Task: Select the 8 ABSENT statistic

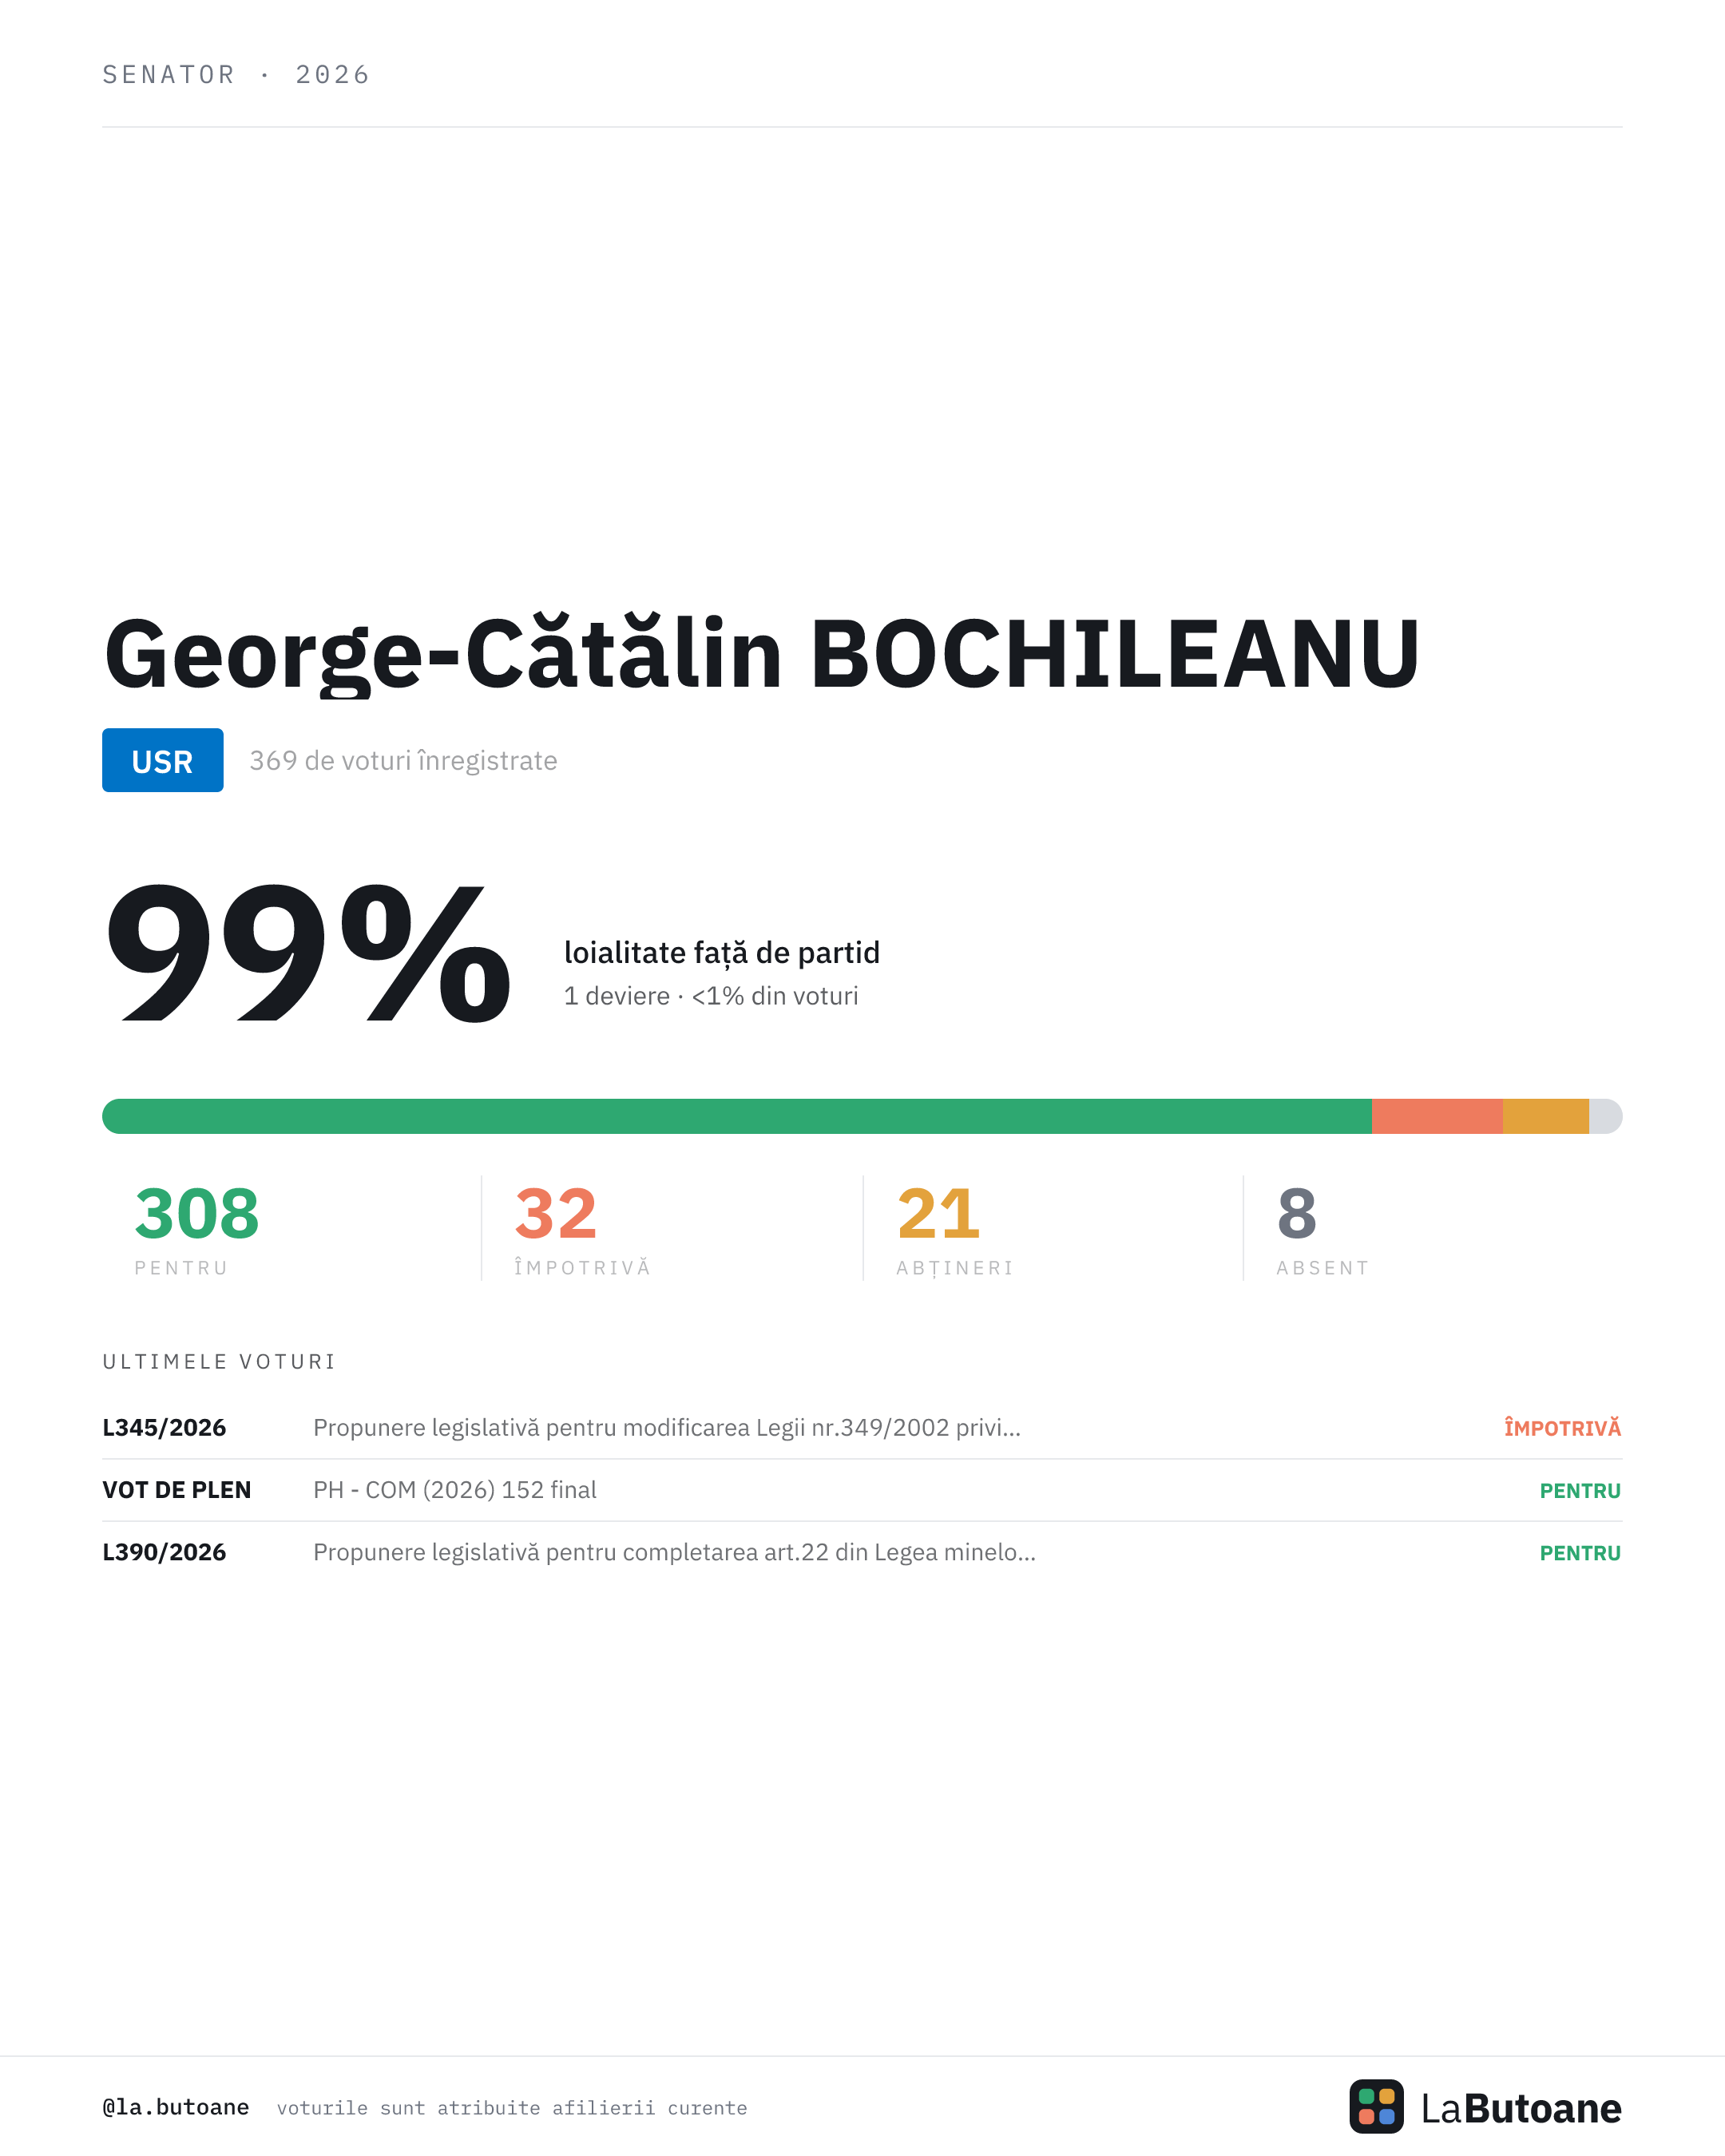Action: 1323,1229
